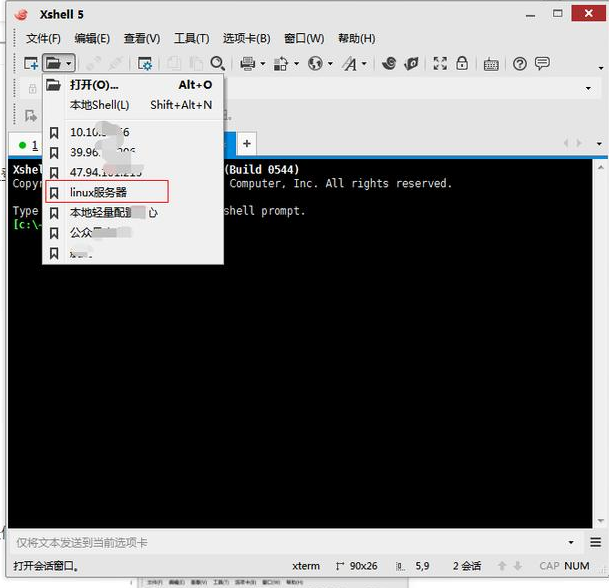This screenshot has height=588, width=609.
Task: Expand the Open folder dropdown arrow
Action: click(x=68, y=64)
